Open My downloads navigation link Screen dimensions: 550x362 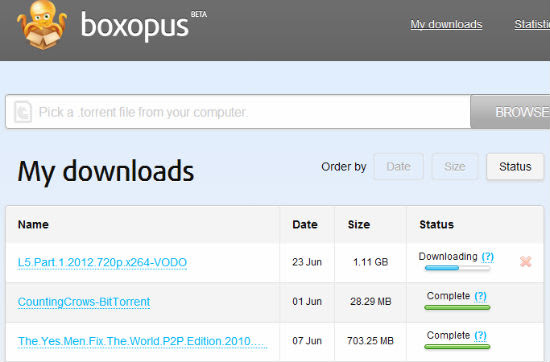pos(446,24)
